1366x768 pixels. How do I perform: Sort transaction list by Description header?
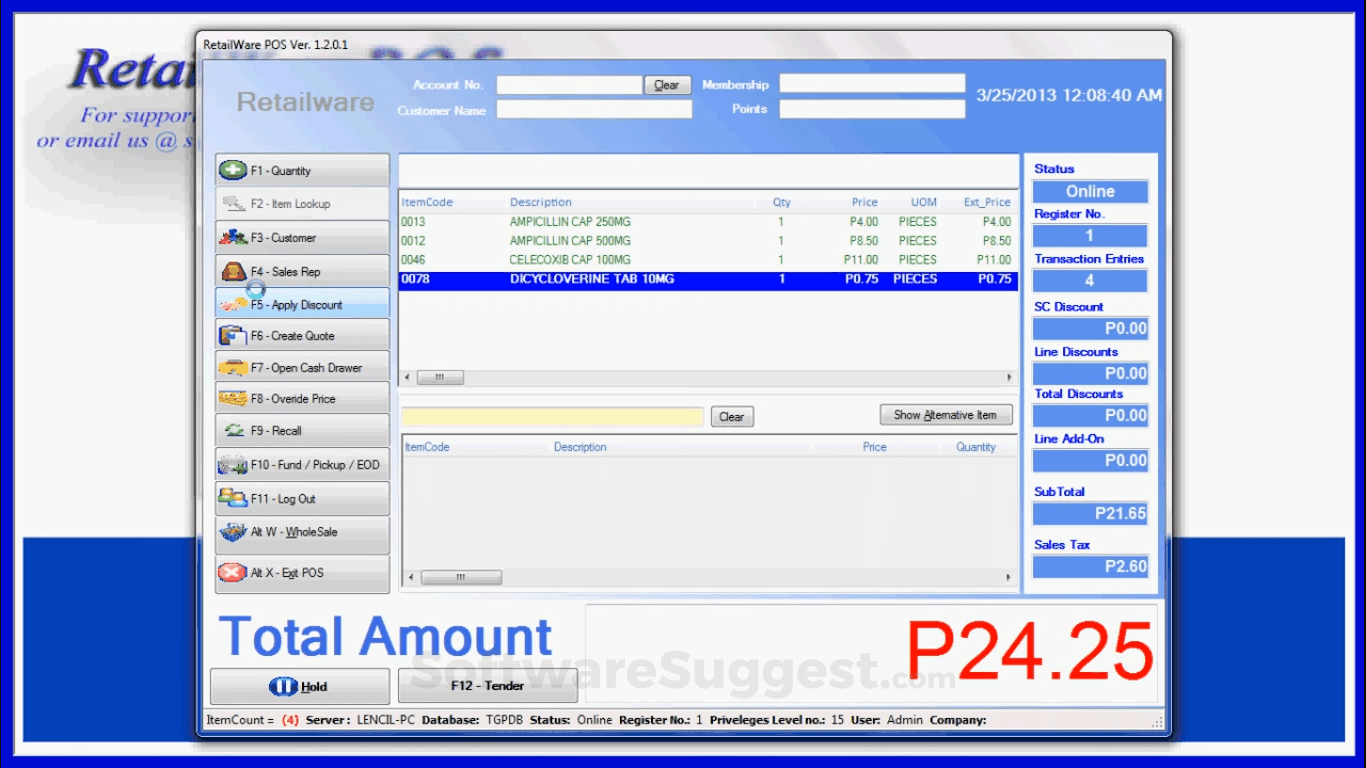pyautogui.click(x=541, y=202)
